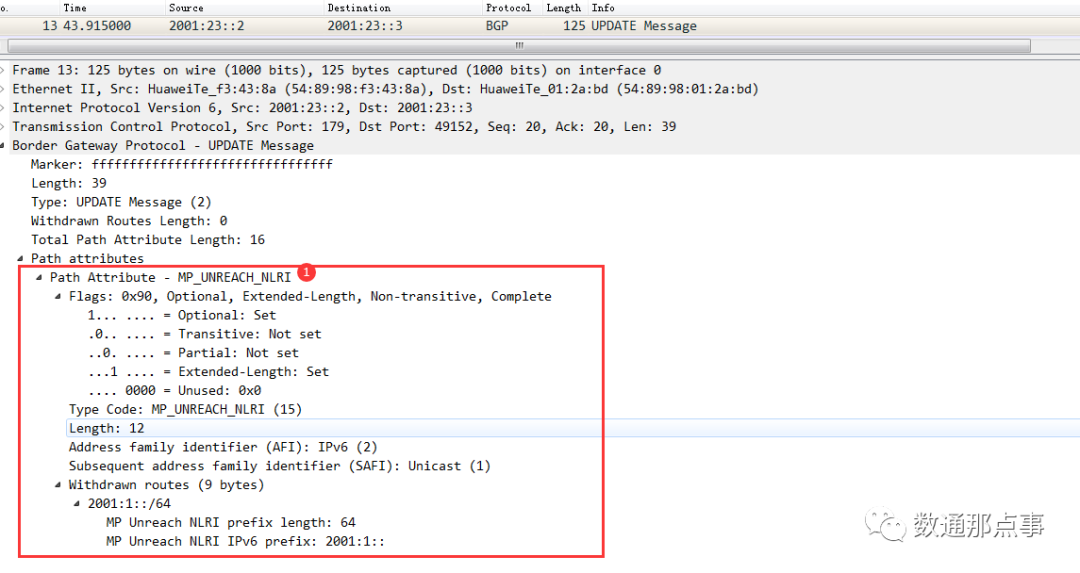Select Type Code: MP_UNREACH_NLRI (15) line

(x=185, y=409)
